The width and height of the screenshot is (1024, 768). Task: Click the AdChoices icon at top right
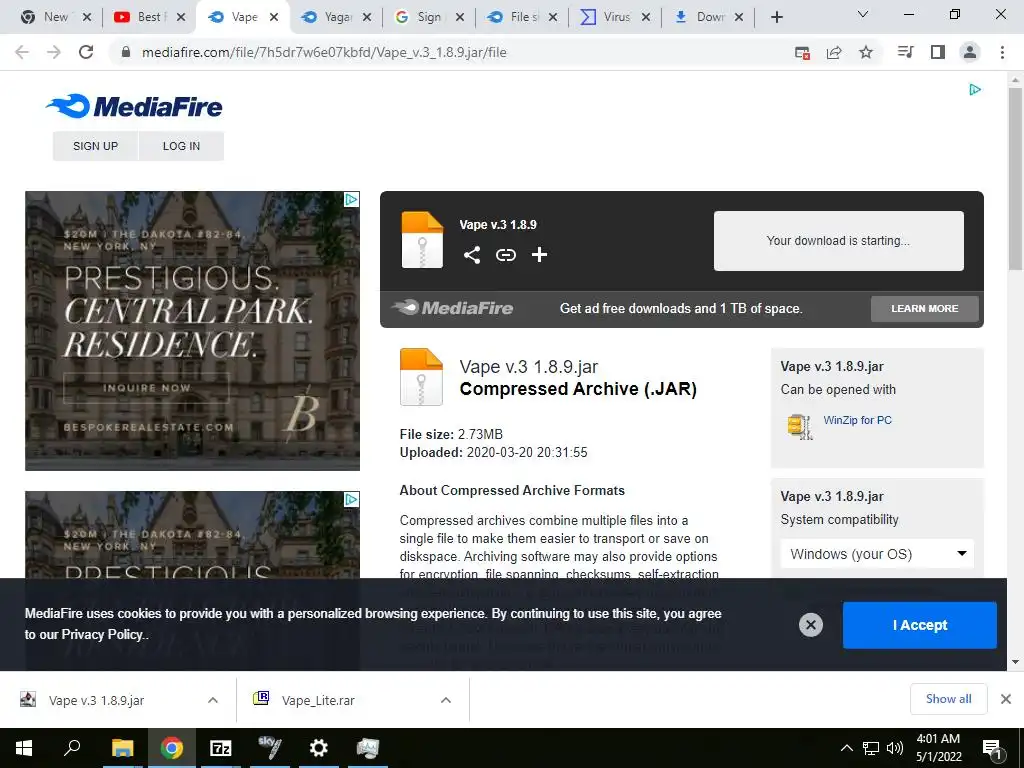tap(975, 89)
